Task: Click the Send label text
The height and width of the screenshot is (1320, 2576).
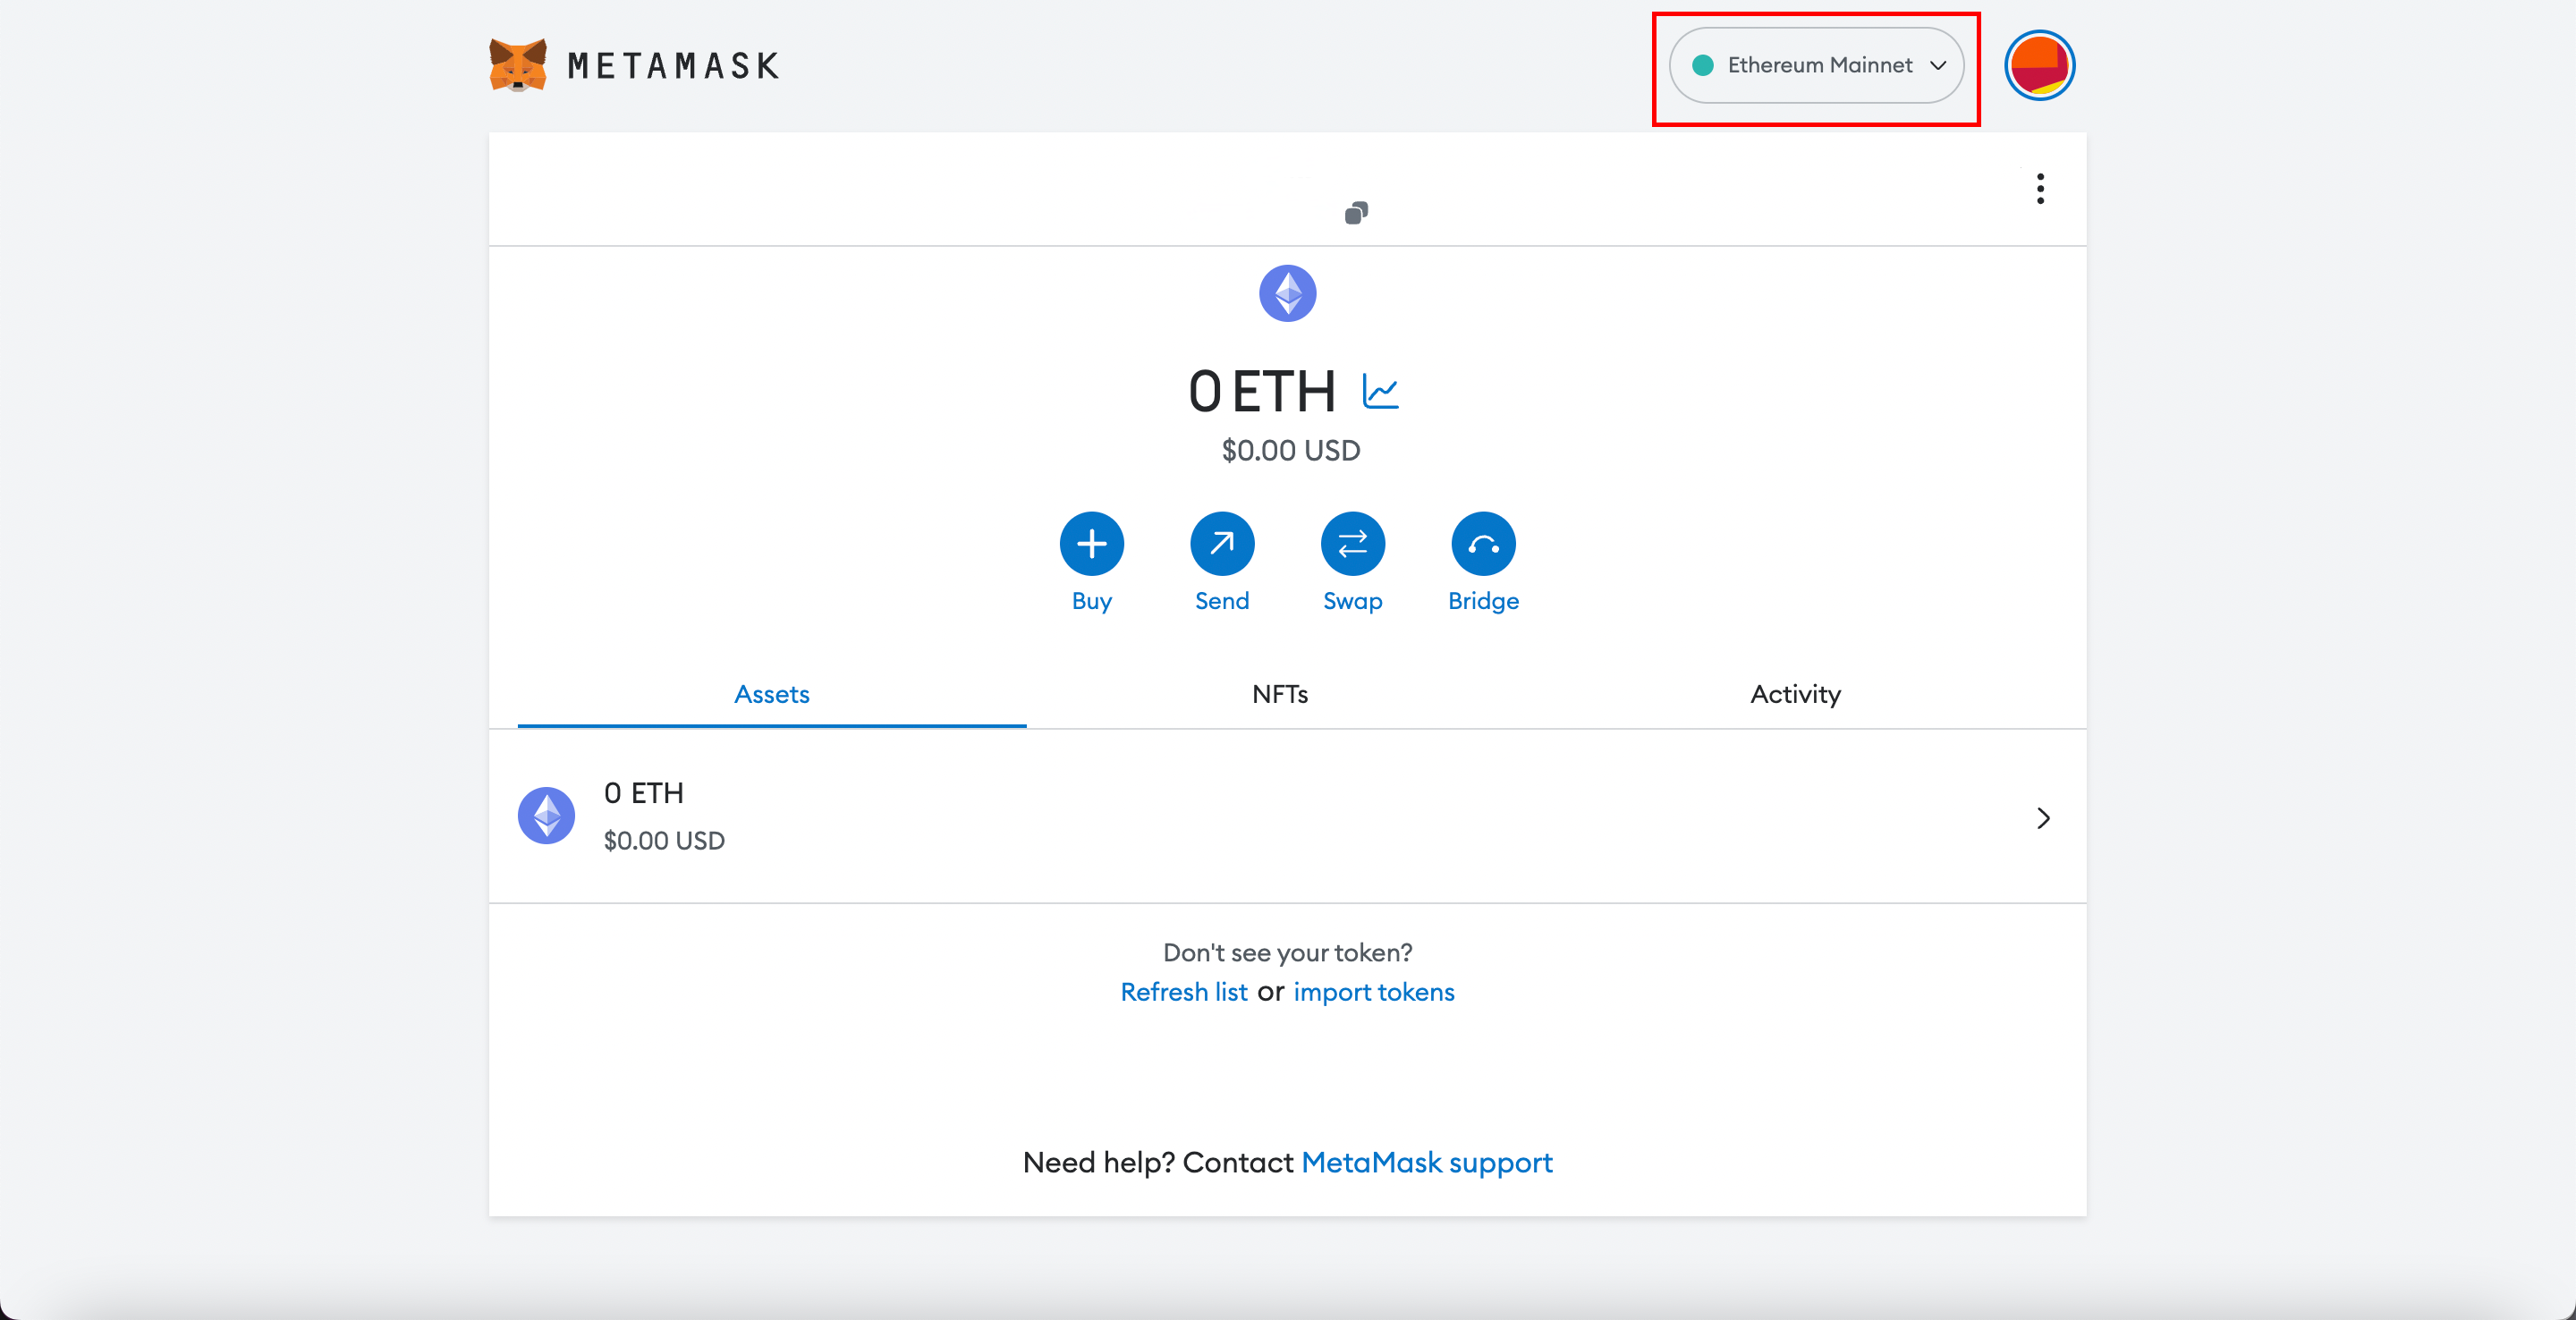Action: click(1222, 601)
